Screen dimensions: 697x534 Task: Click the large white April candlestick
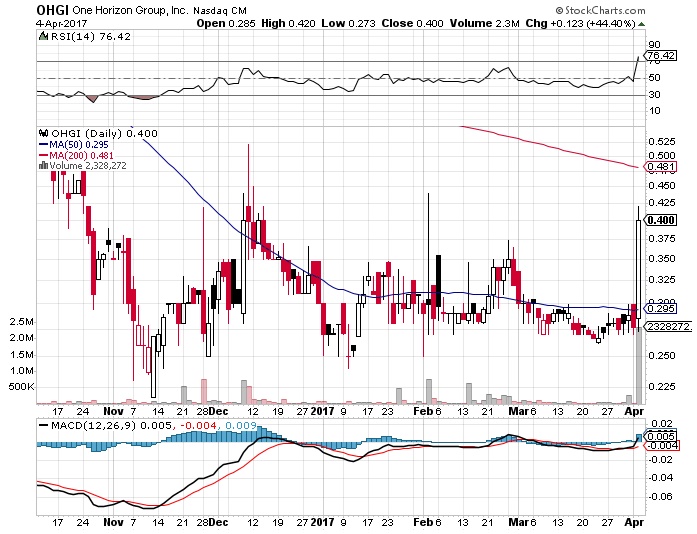tap(639, 269)
